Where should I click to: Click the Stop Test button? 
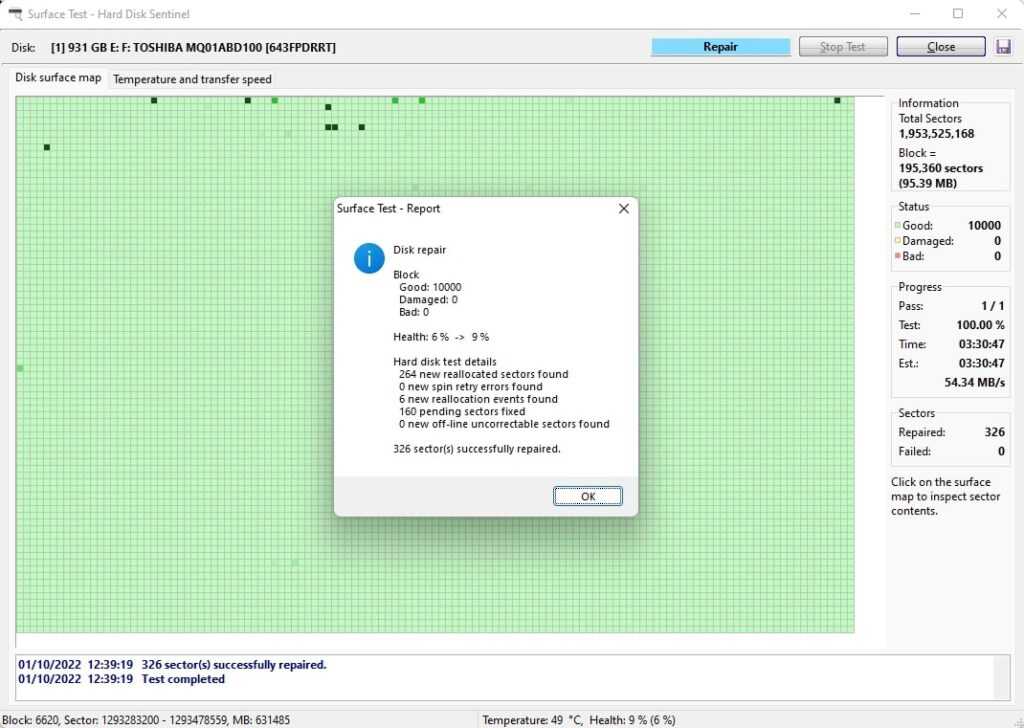click(x=842, y=46)
